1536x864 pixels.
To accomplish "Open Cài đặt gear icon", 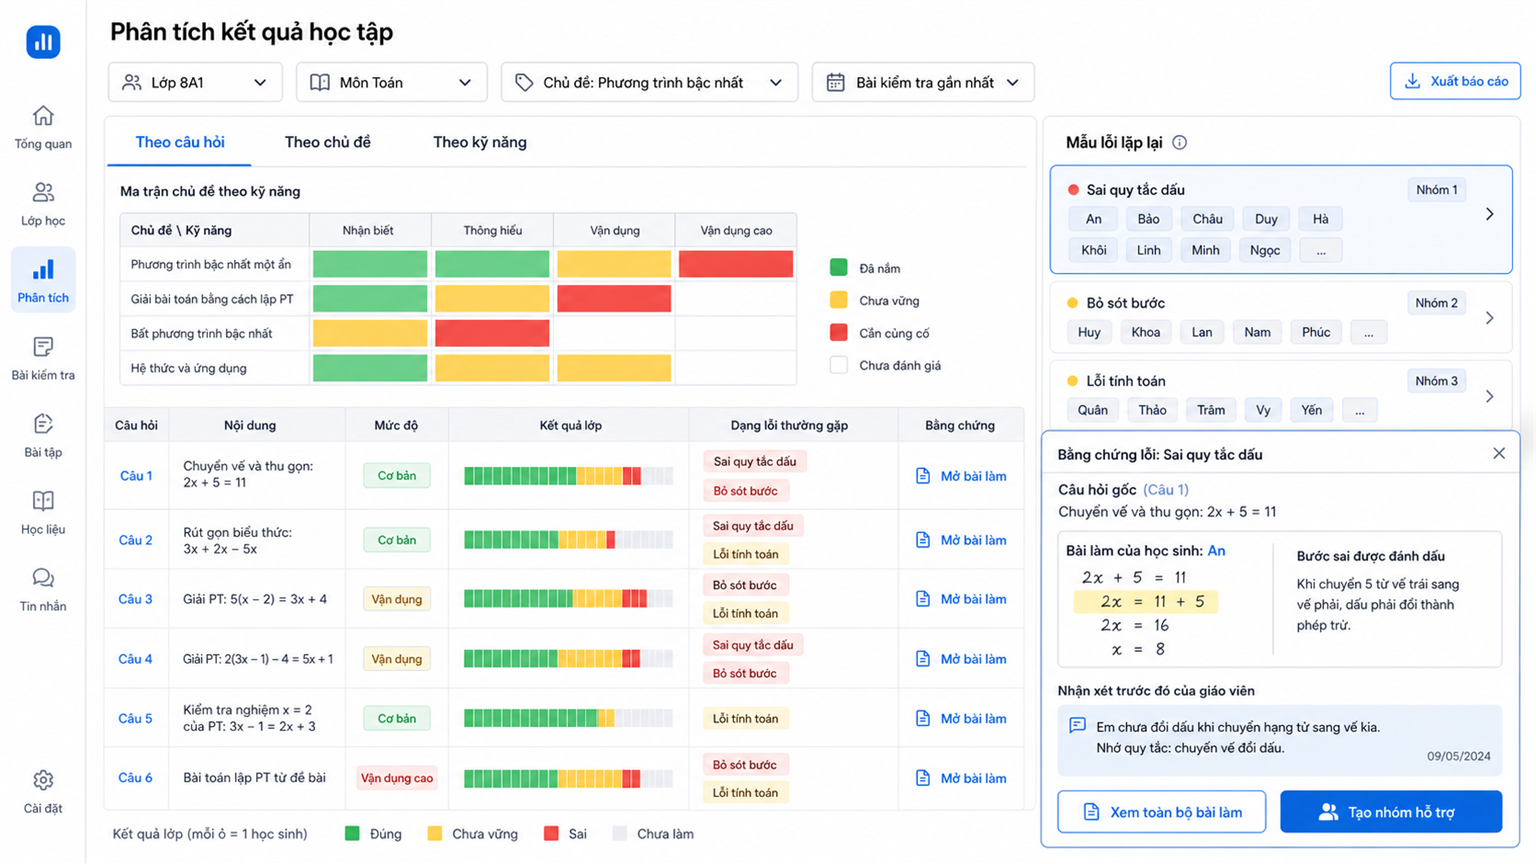I will pos(43,780).
